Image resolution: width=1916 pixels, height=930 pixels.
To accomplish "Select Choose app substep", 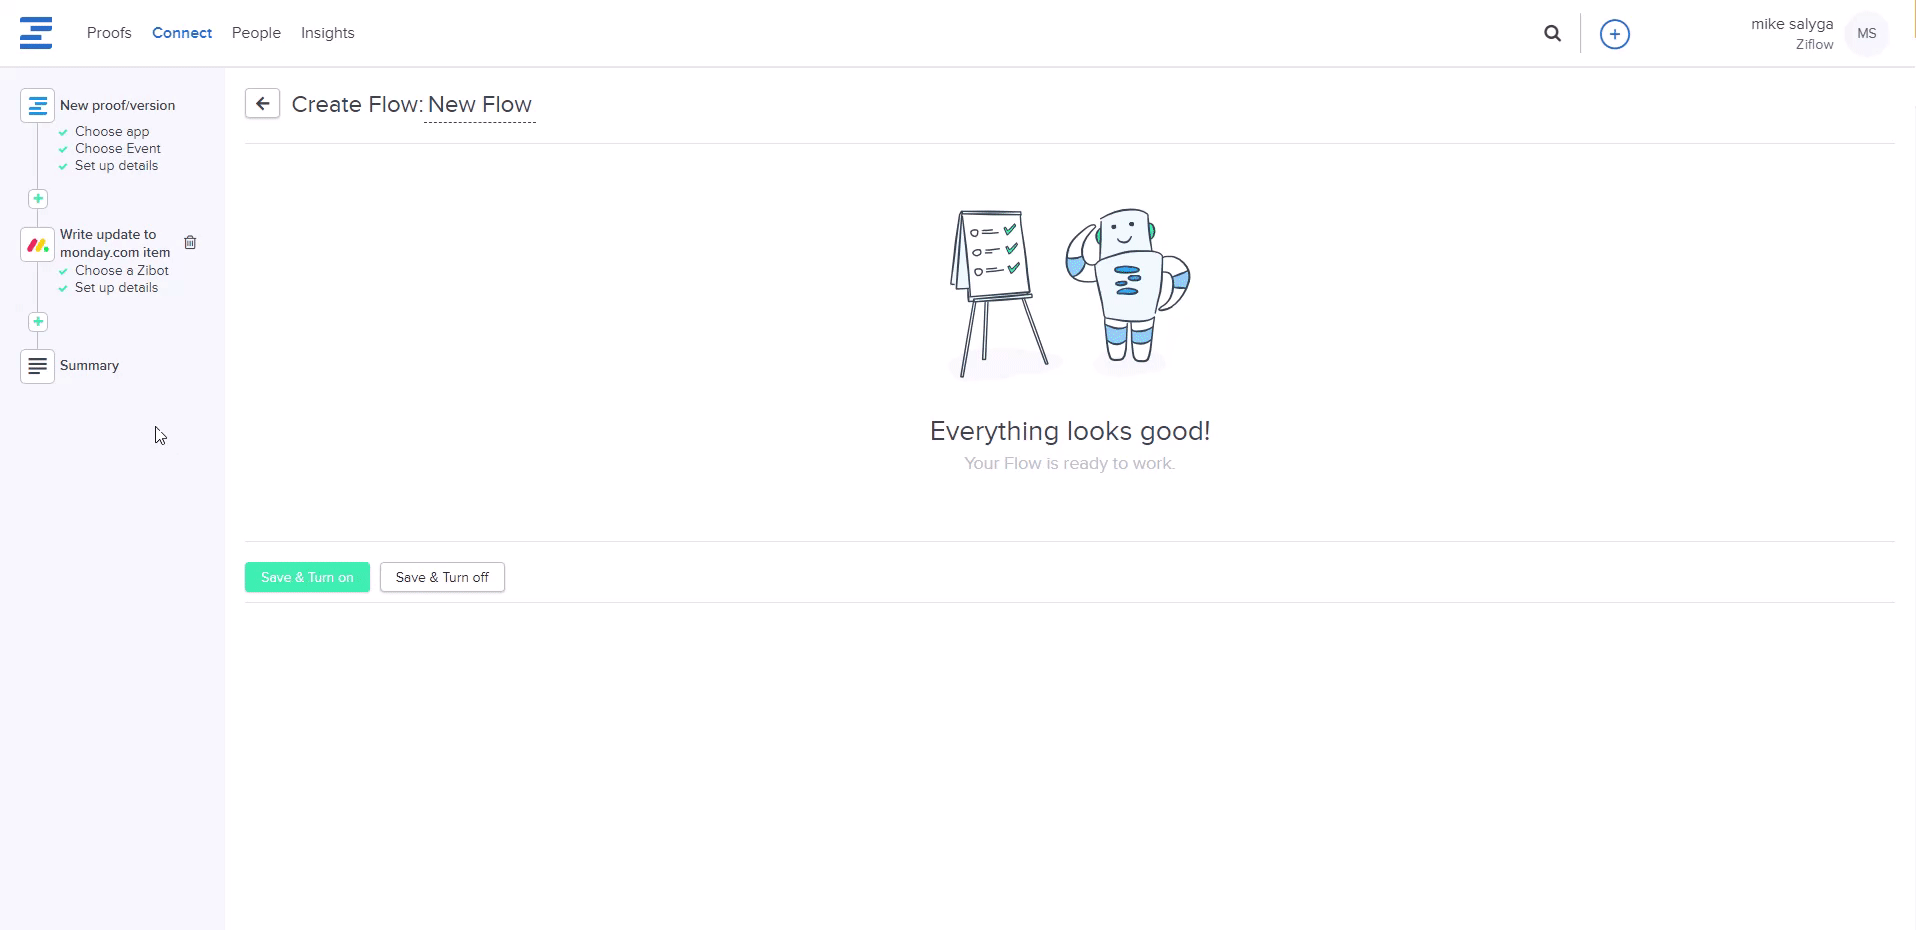I will tap(112, 131).
